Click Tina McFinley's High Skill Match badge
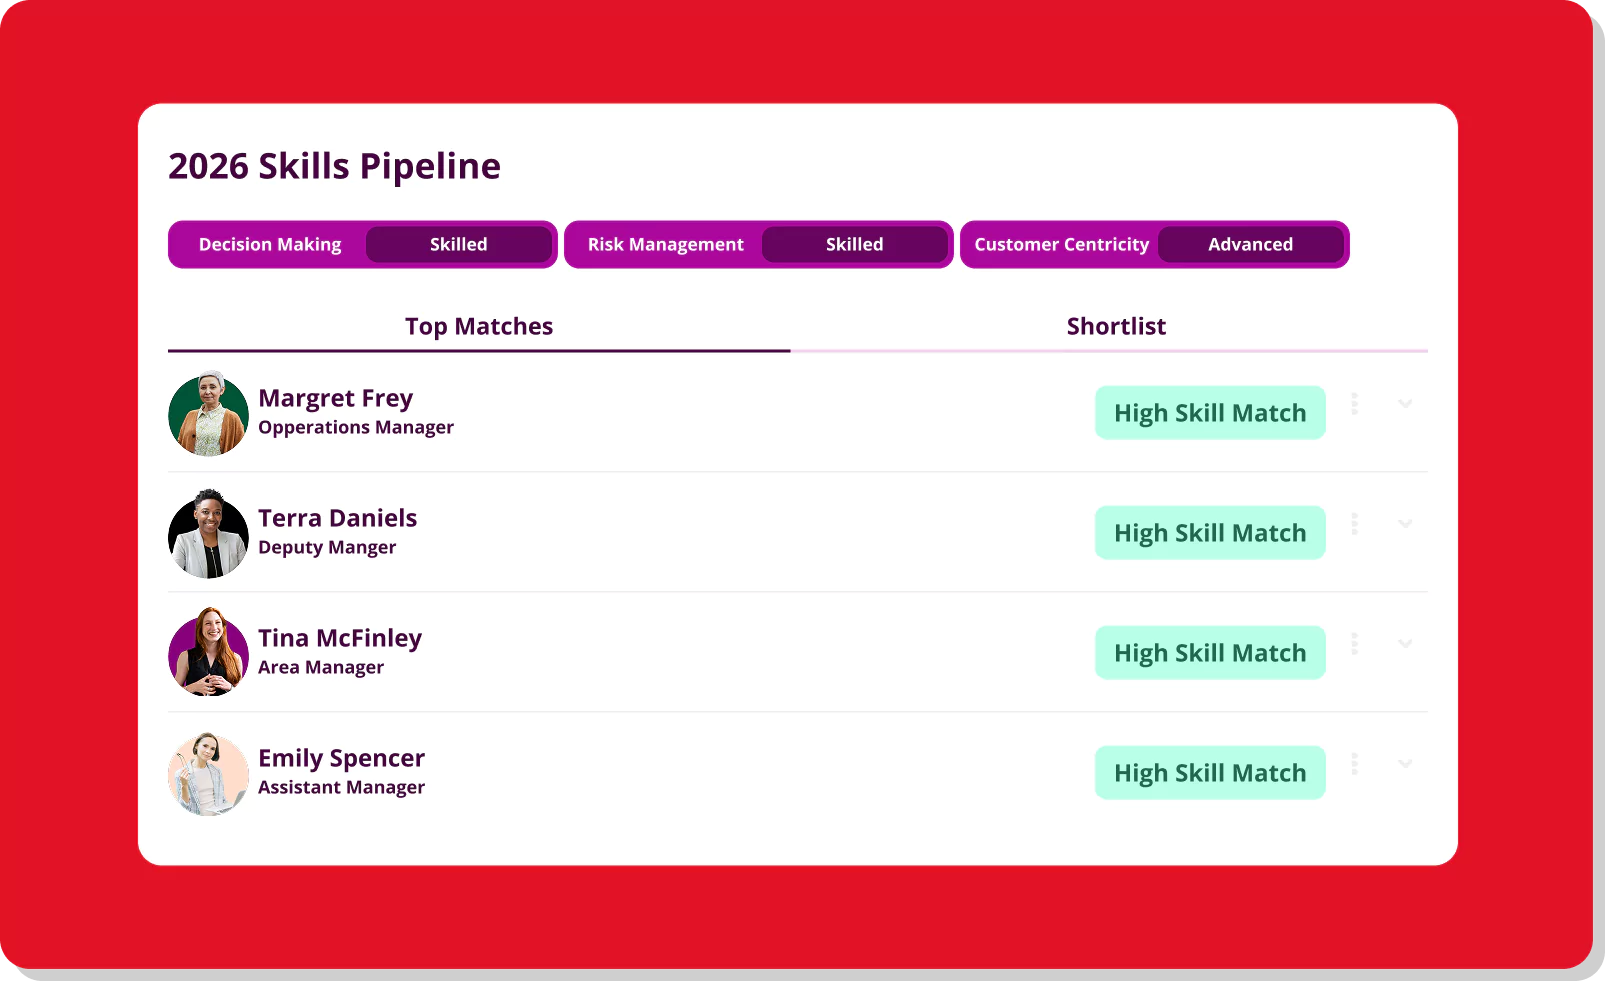This screenshot has height=981, width=1605. point(1210,653)
